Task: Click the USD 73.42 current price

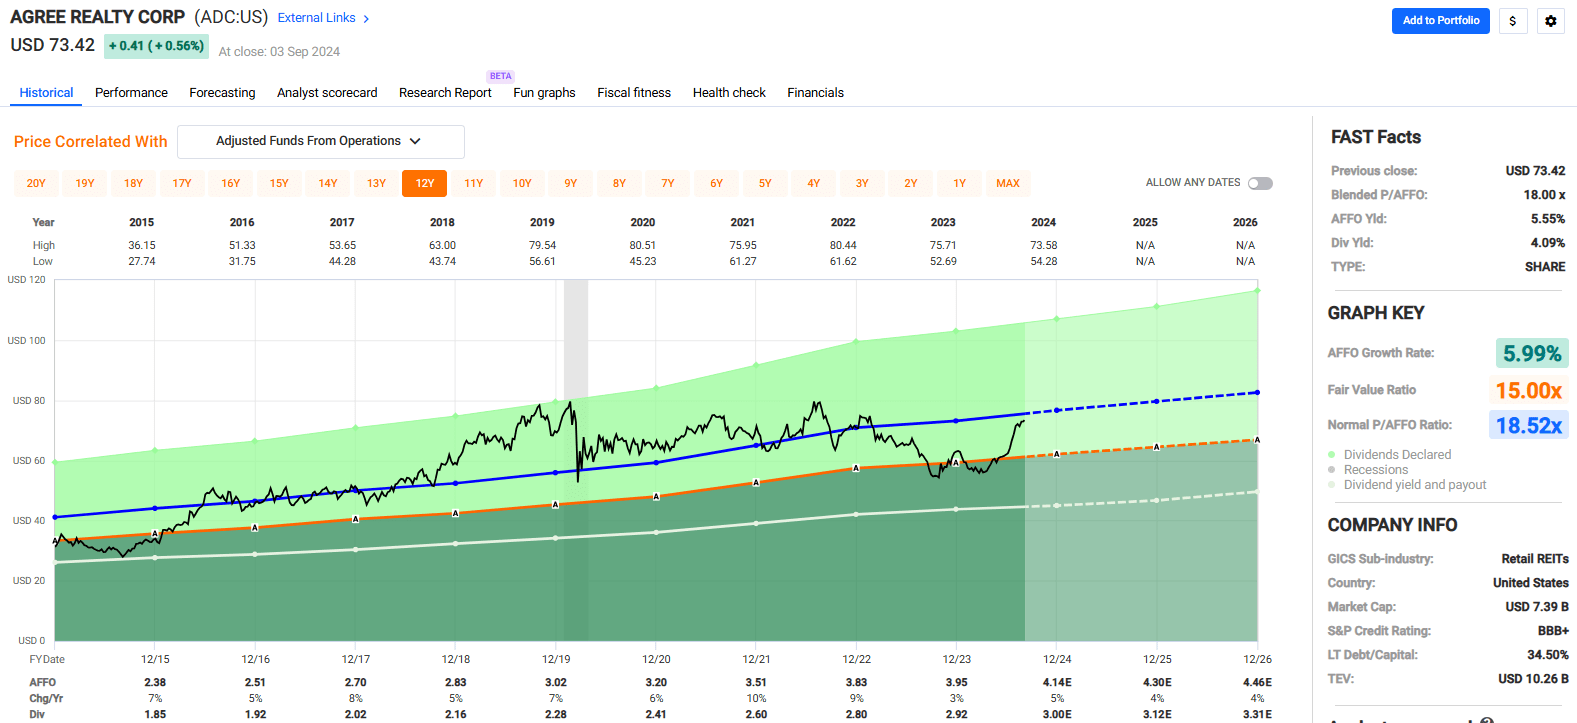Action: 52,45
